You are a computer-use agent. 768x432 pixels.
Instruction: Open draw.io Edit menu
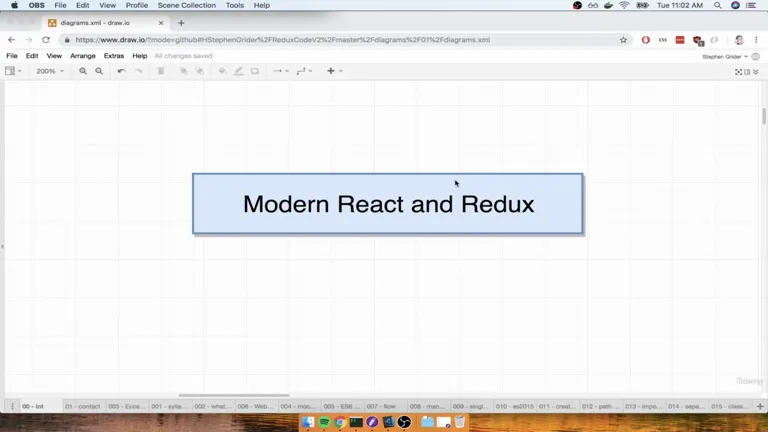(32, 56)
